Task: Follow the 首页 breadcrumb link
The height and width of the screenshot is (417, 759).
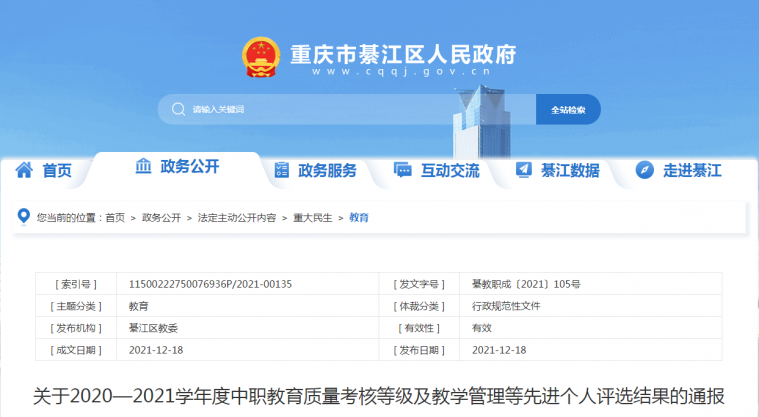Action: pyautogui.click(x=115, y=217)
